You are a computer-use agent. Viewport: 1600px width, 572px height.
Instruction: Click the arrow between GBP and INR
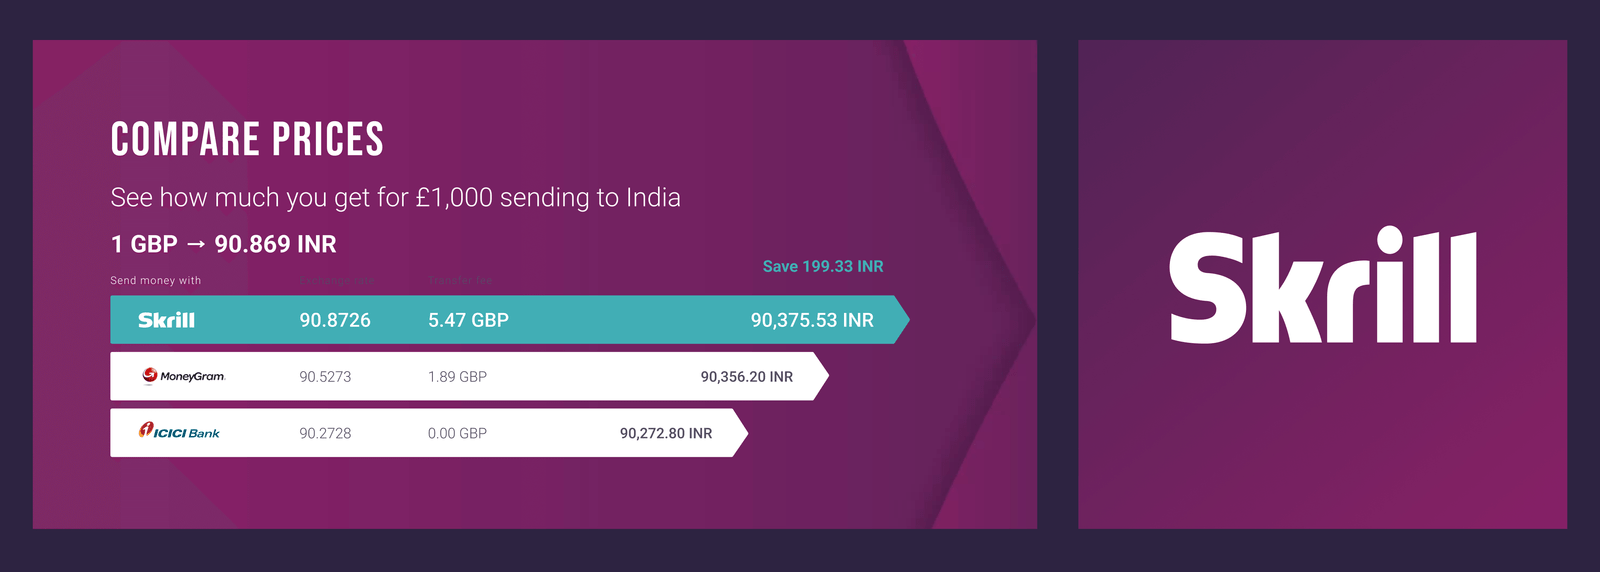pyautogui.click(x=196, y=245)
